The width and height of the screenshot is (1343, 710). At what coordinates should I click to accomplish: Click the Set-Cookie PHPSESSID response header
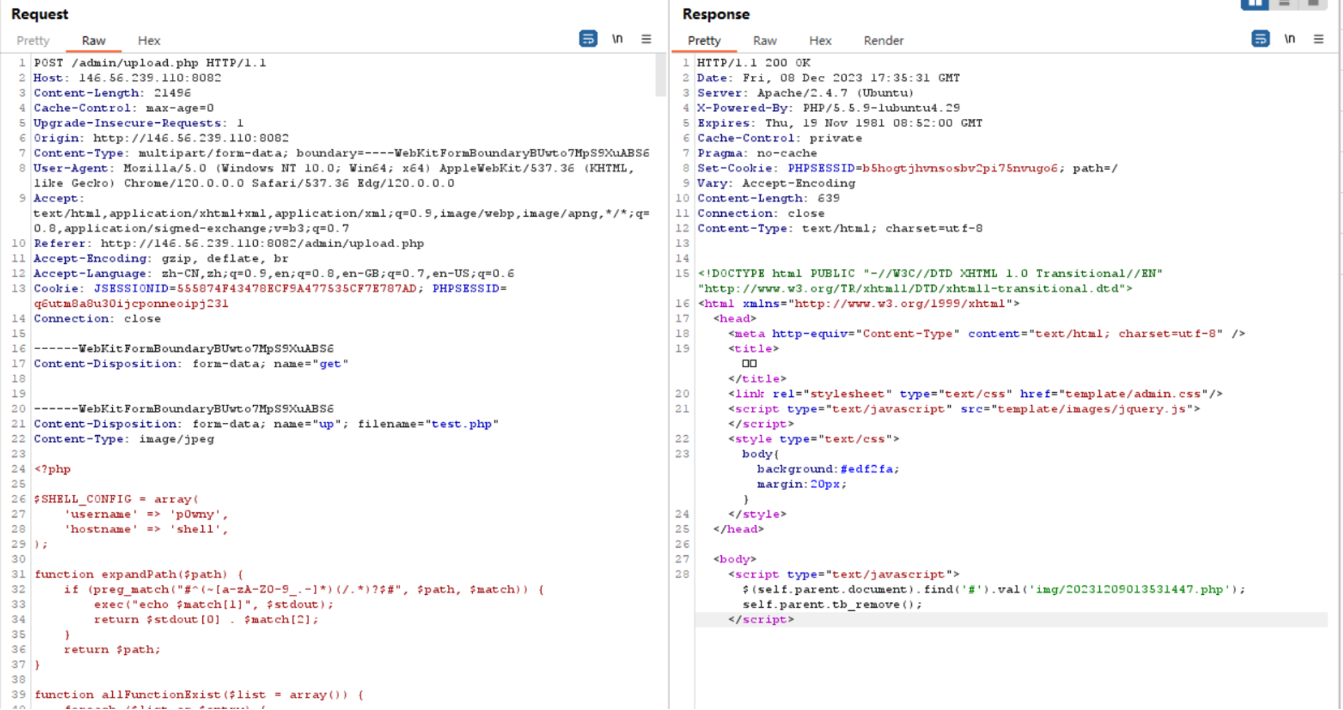pos(907,168)
